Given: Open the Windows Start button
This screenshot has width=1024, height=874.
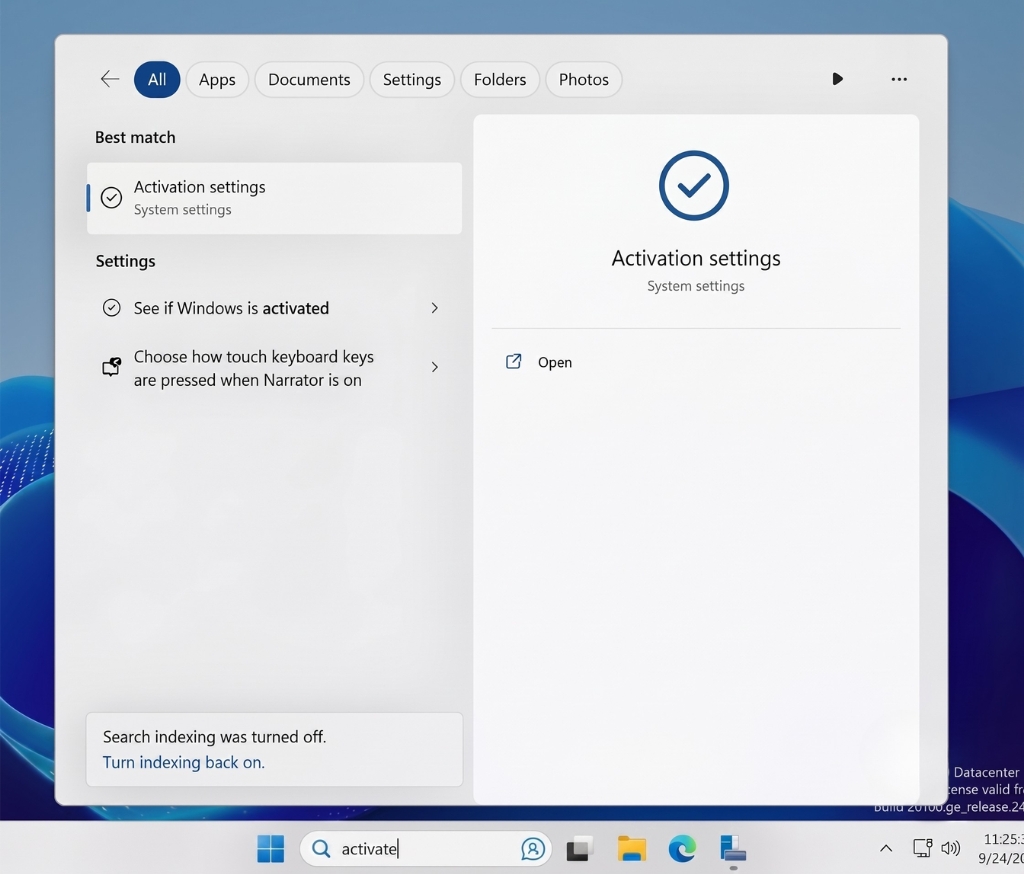Looking at the screenshot, I should pos(270,849).
